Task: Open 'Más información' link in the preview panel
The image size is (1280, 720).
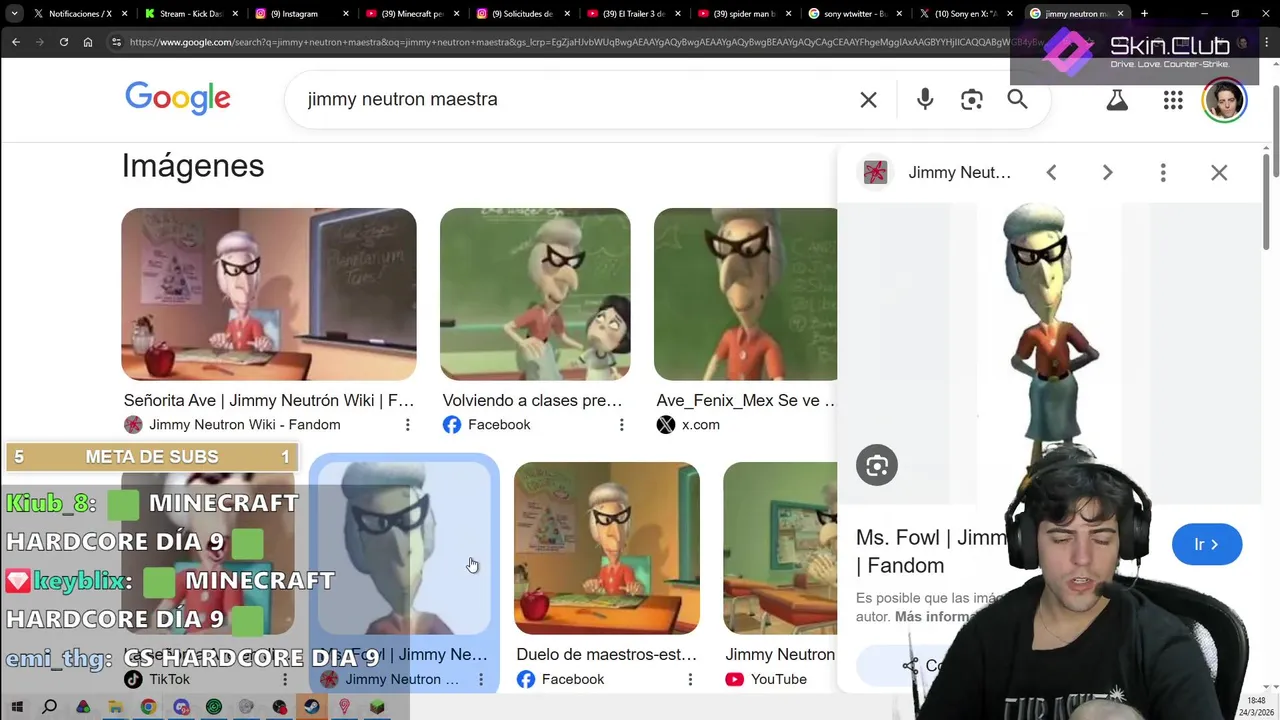Action: (935, 616)
